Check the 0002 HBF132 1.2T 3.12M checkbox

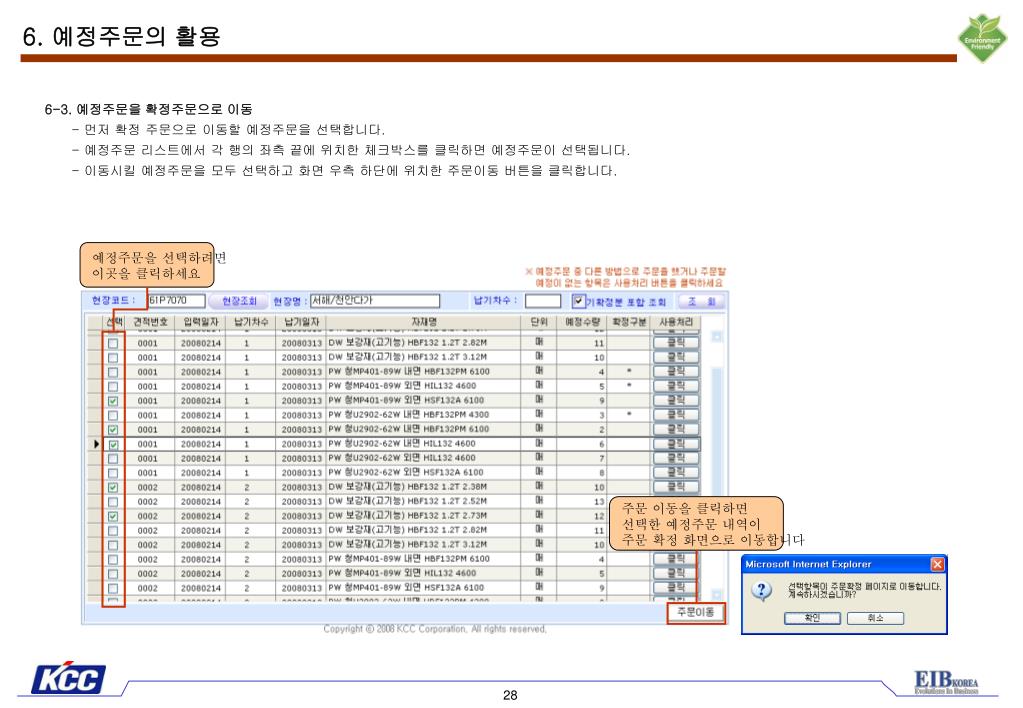click(x=113, y=545)
